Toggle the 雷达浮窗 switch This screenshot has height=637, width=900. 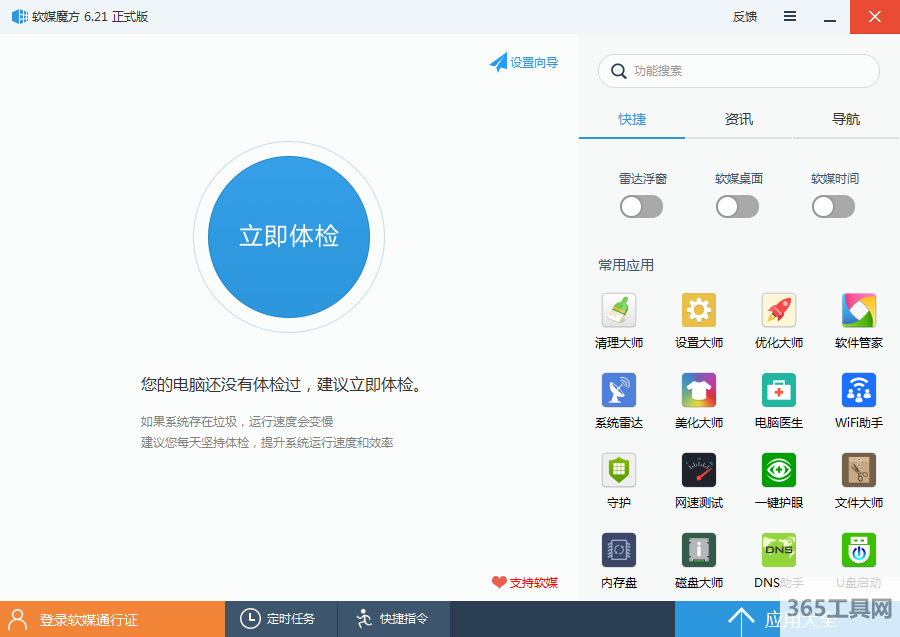click(x=641, y=207)
